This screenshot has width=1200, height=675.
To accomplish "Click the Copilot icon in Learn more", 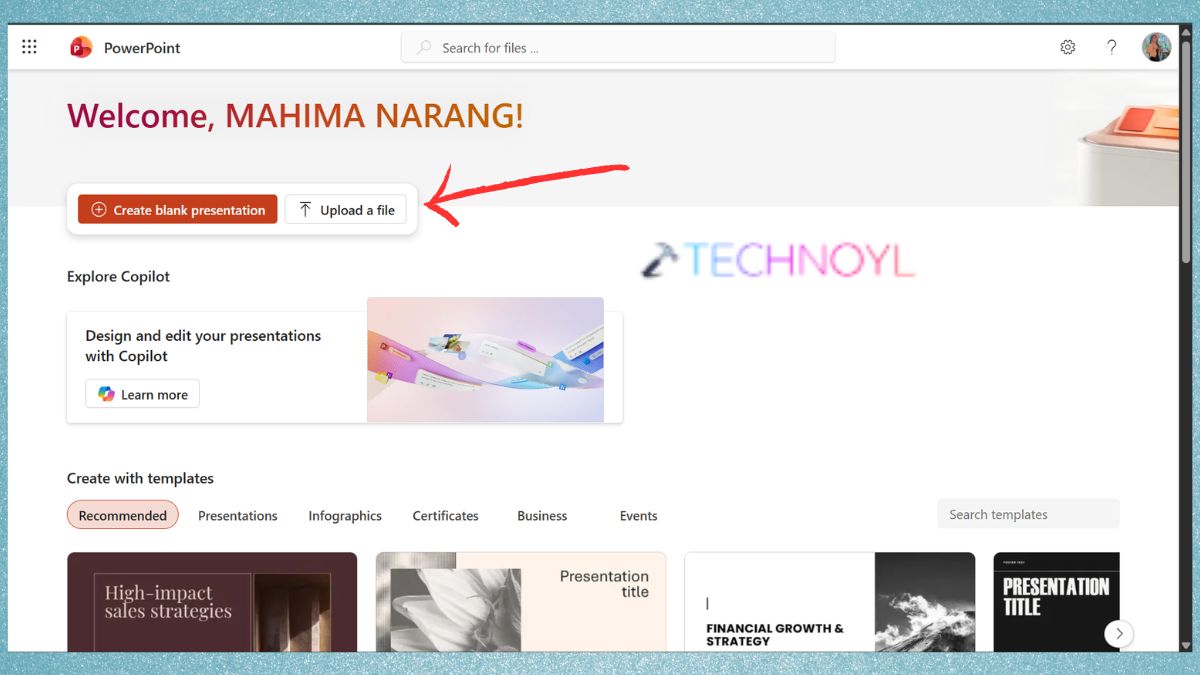I will coord(106,394).
